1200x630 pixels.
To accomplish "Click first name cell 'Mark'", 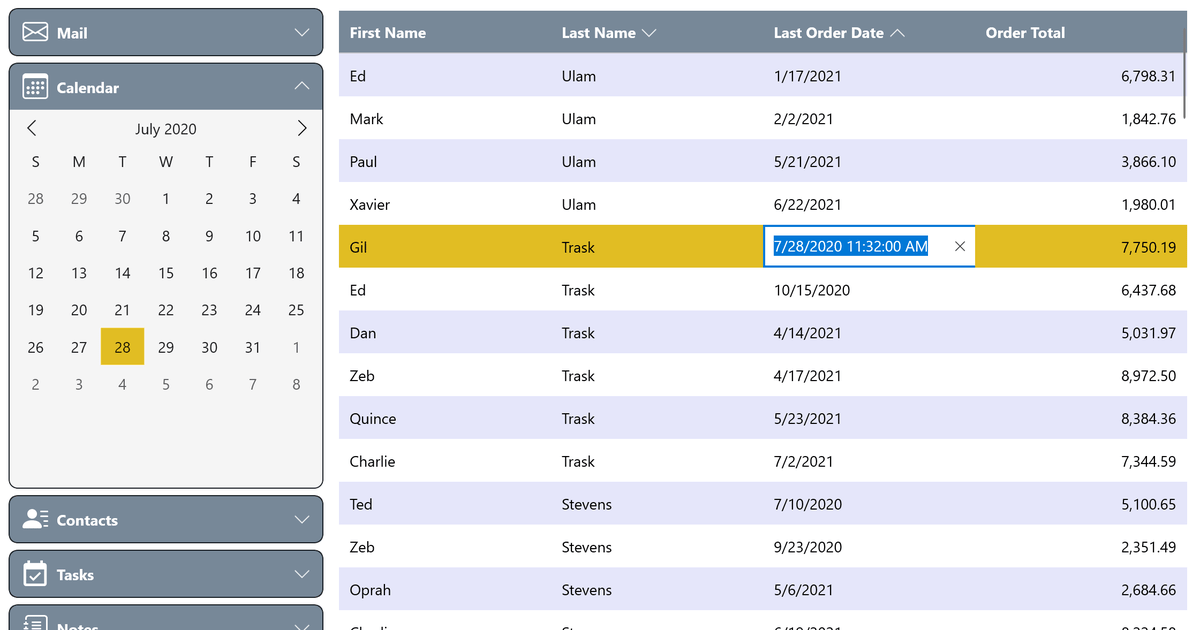I will tap(367, 119).
